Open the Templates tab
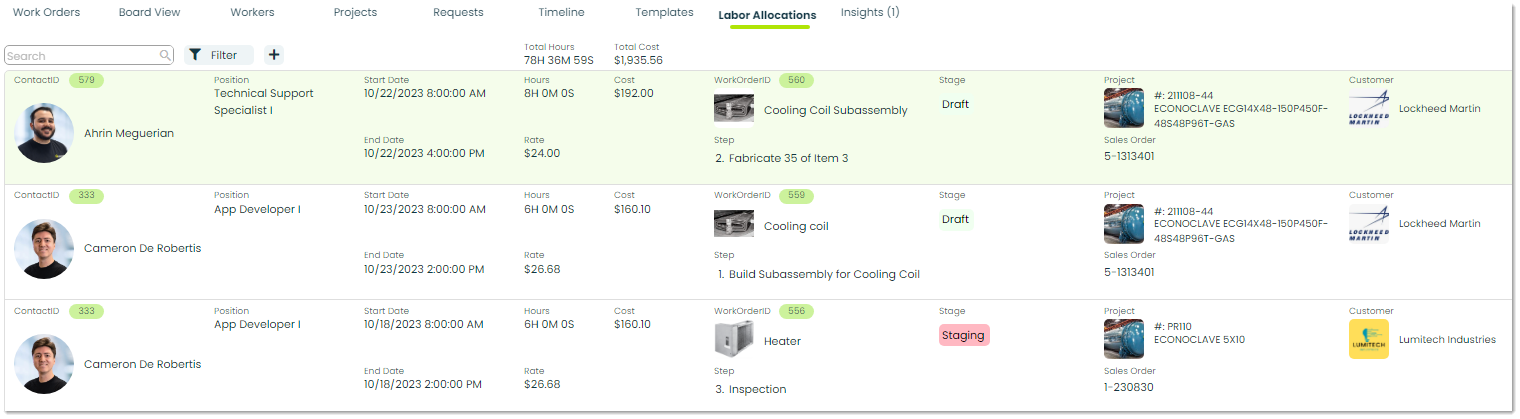Viewport: 1520px width, 419px height. click(664, 13)
